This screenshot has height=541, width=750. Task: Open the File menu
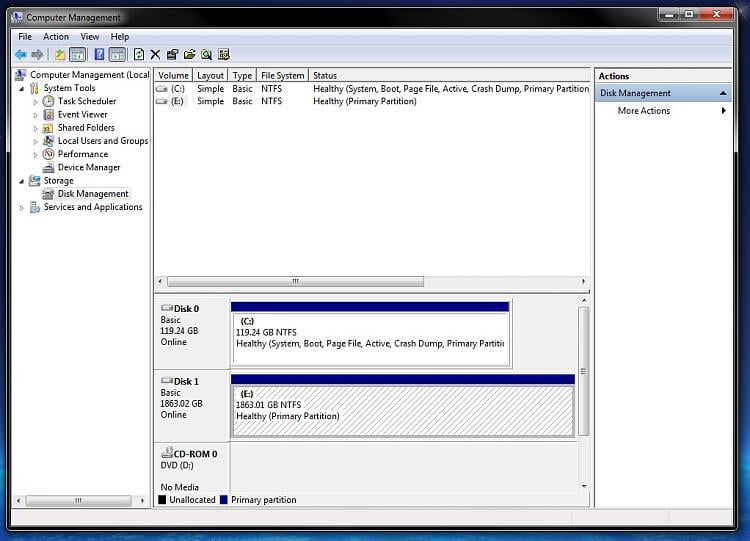tap(25, 37)
